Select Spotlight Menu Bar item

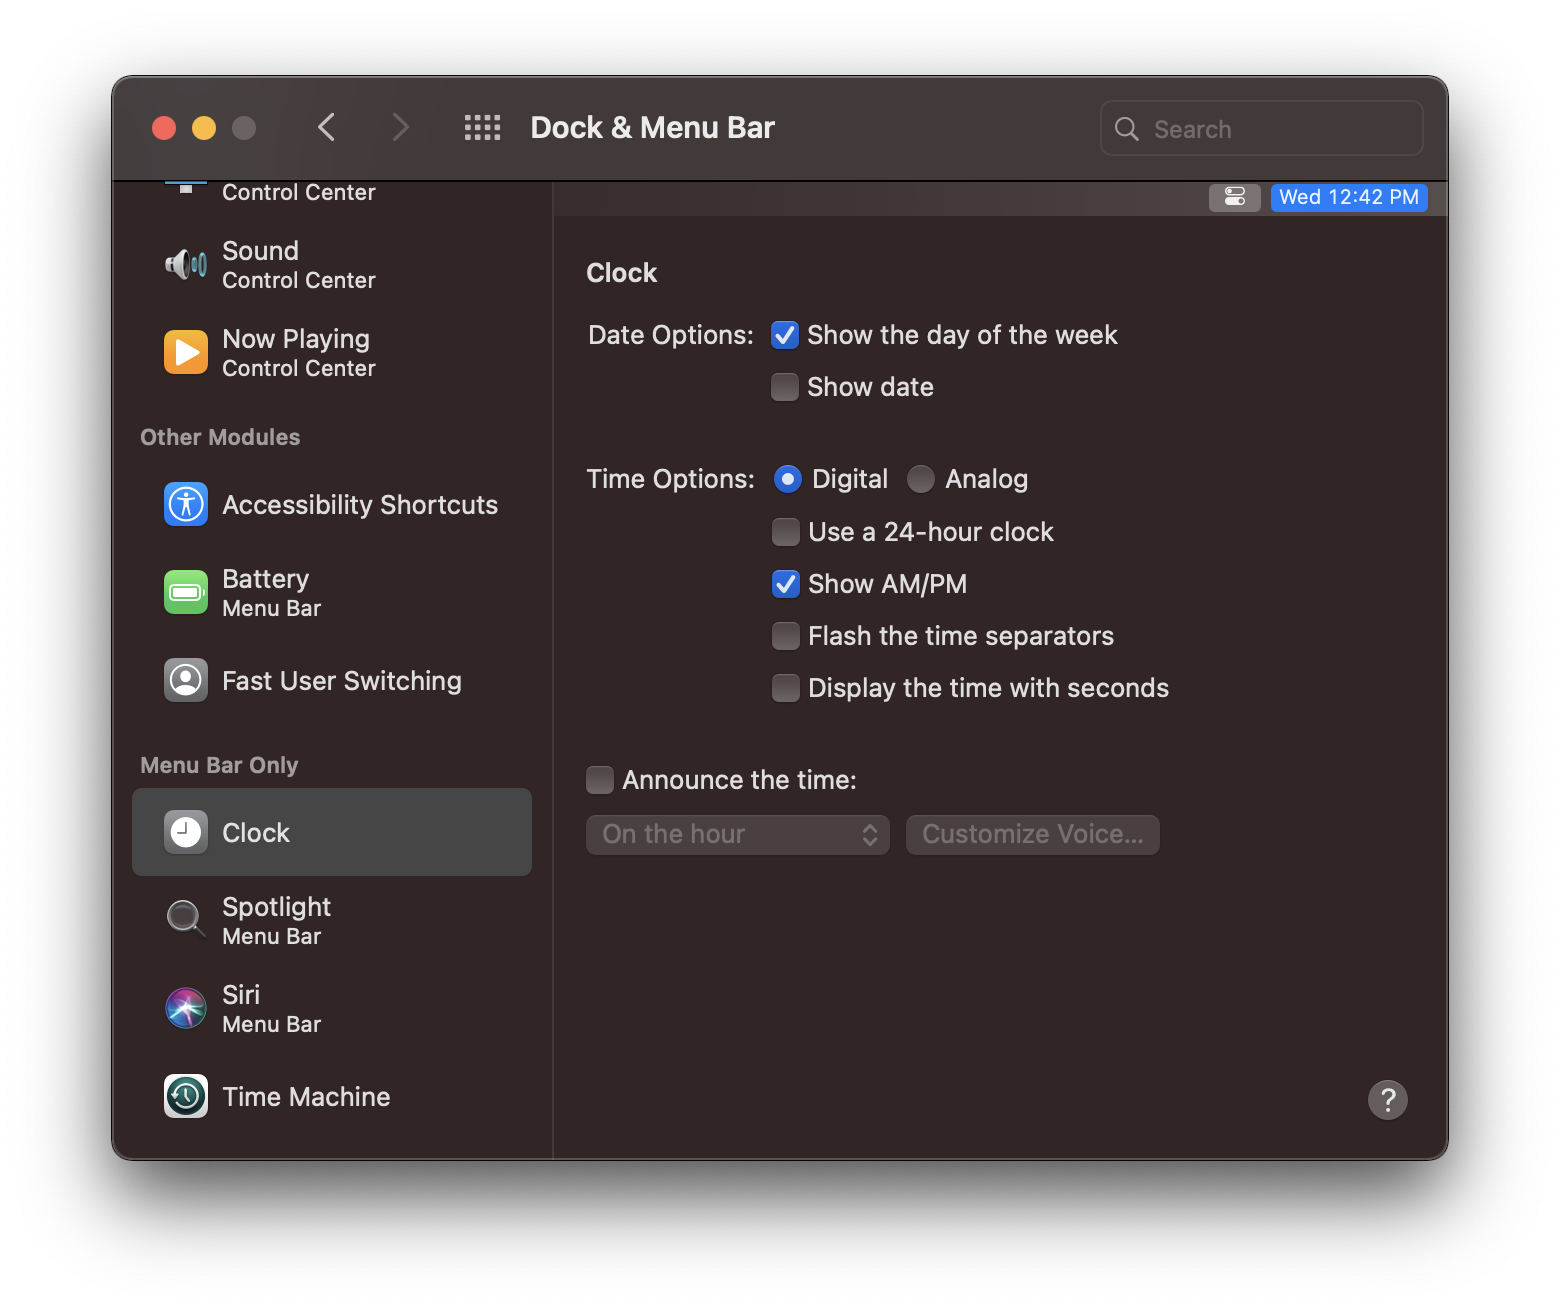332,920
